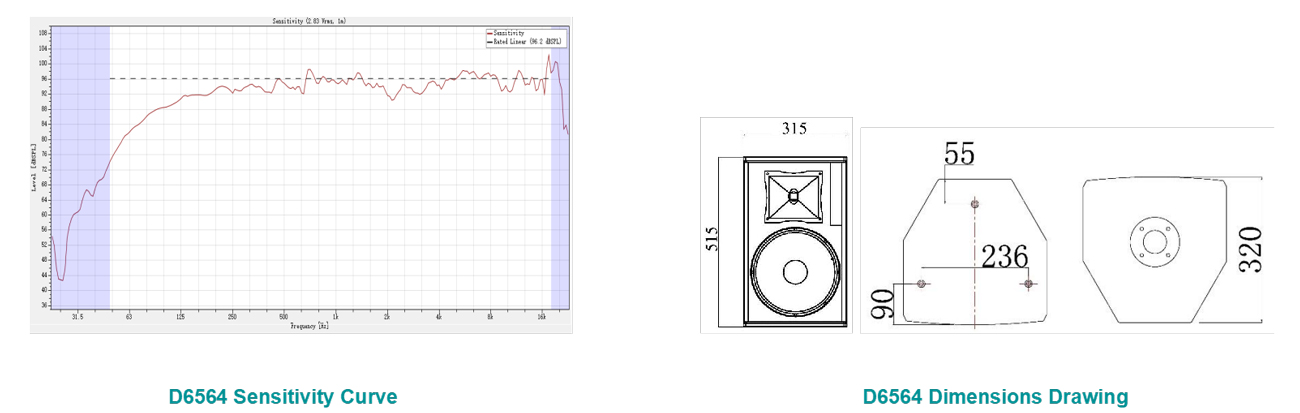
Task: Click the horn tweeter in the speaker front view
Action: click(793, 196)
